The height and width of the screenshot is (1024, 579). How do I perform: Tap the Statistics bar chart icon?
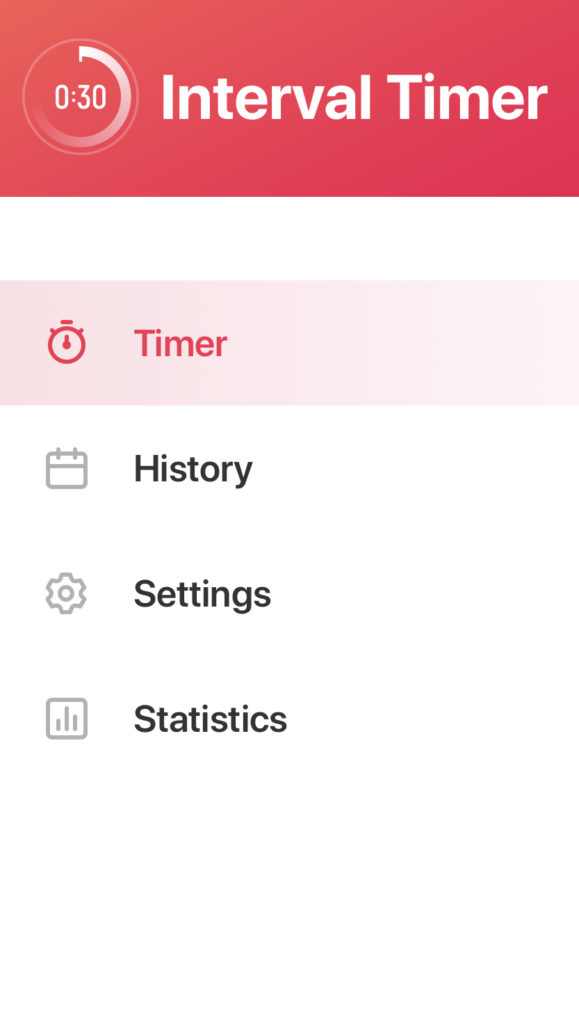coord(67,718)
